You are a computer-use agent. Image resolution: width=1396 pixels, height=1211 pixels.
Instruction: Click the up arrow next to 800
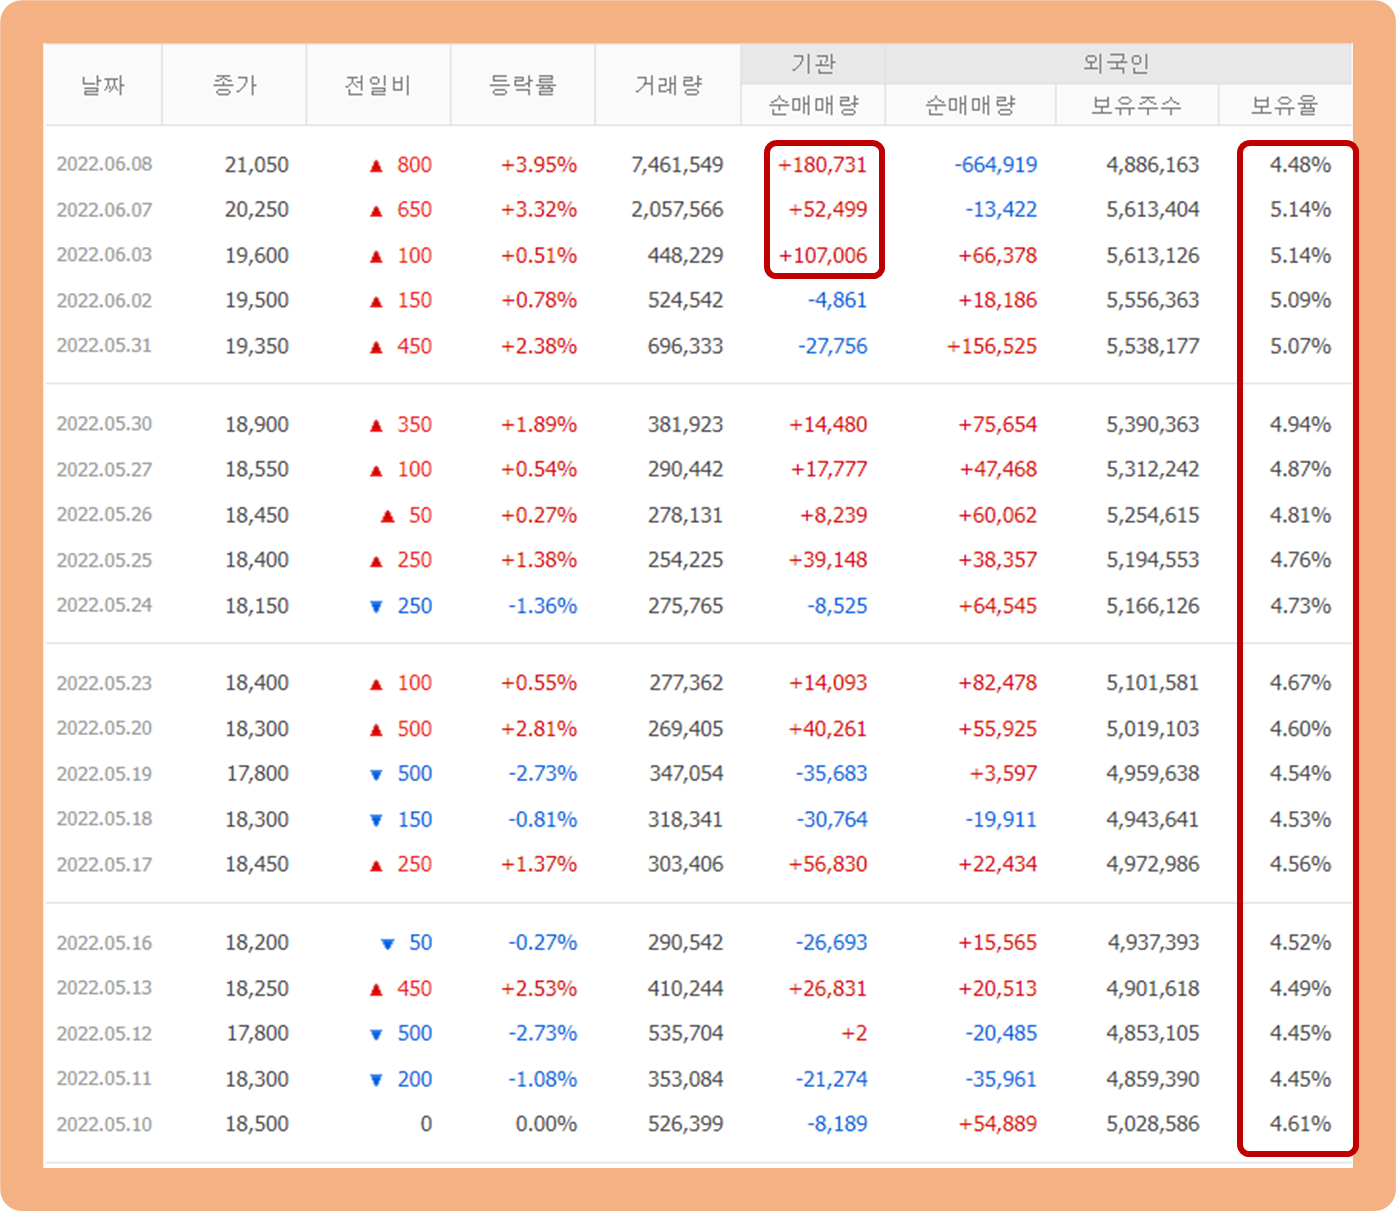pos(376,166)
